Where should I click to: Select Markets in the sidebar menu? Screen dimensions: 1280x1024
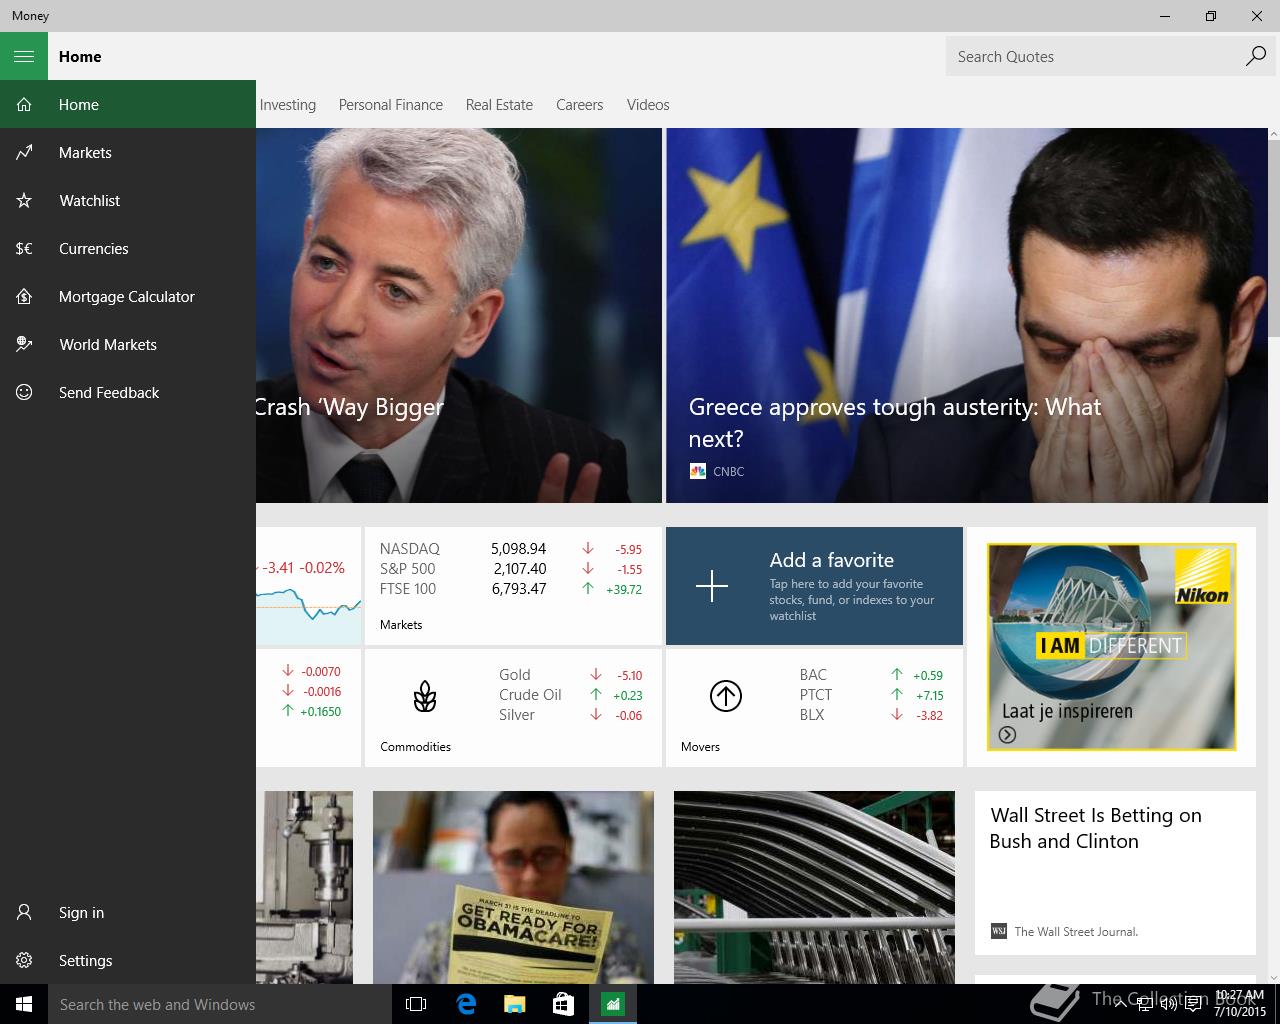[x=128, y=152]
